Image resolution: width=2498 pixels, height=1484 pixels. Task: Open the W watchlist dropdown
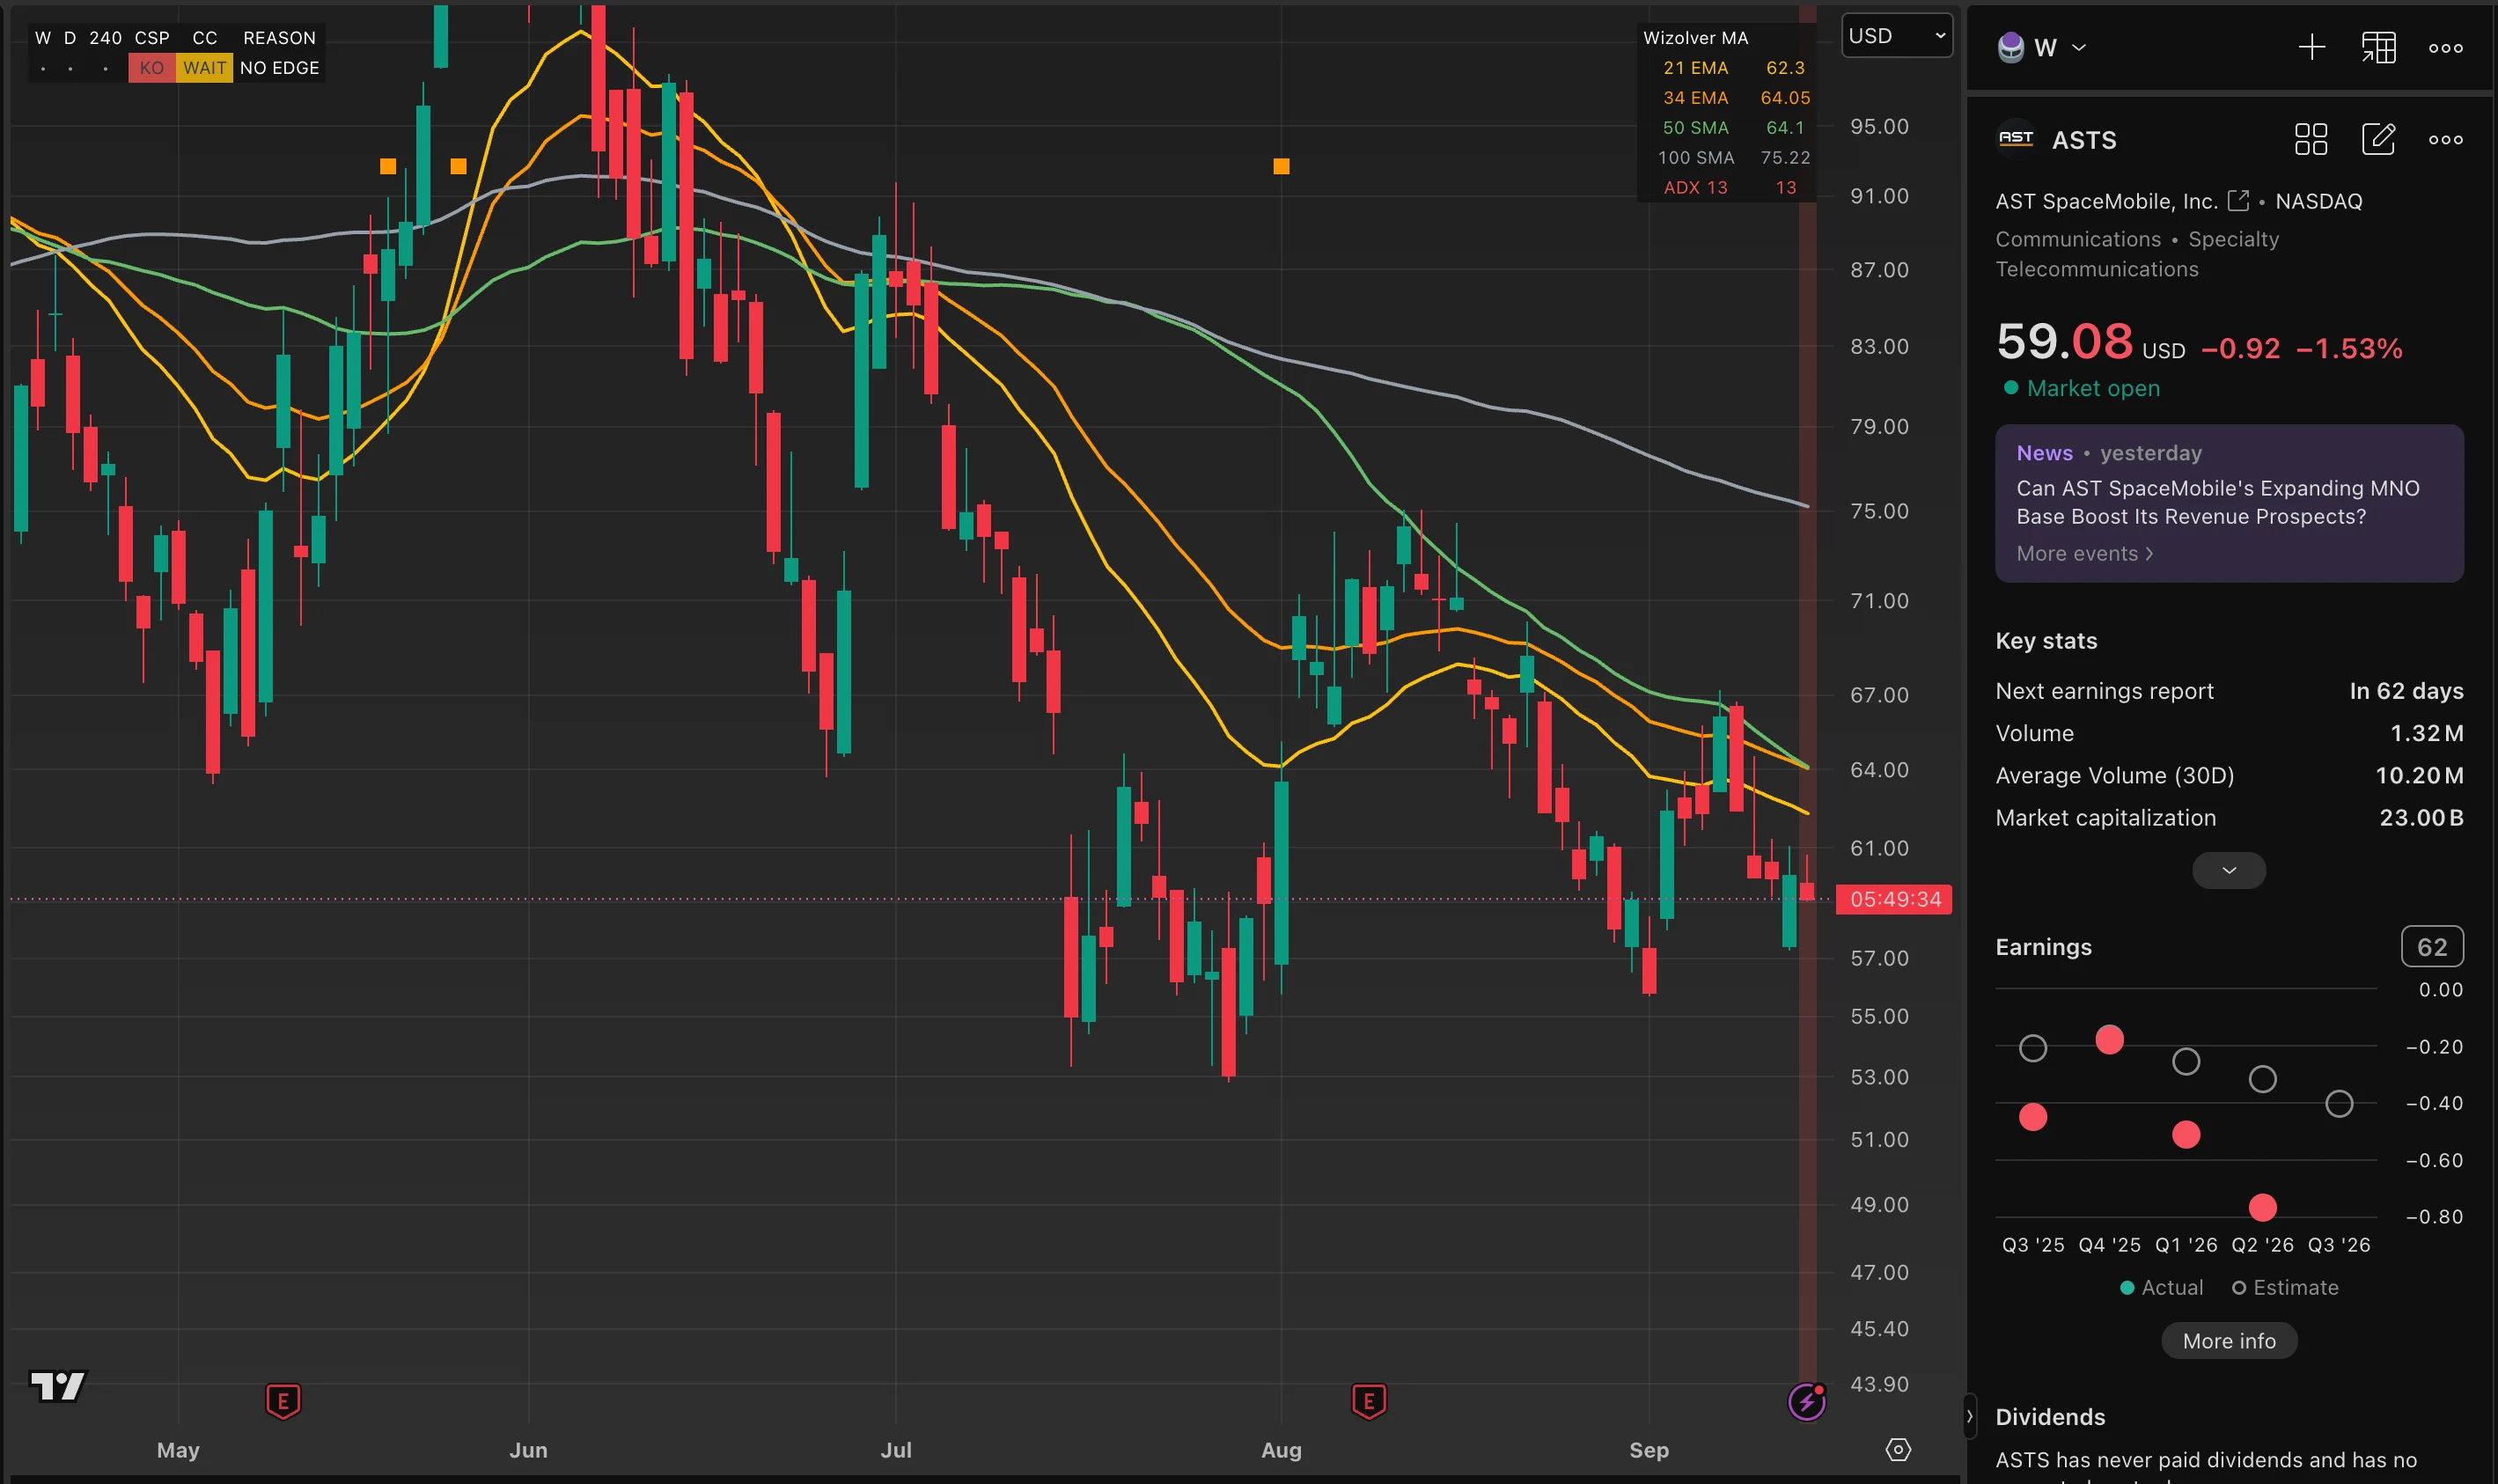click(2041, 47)
